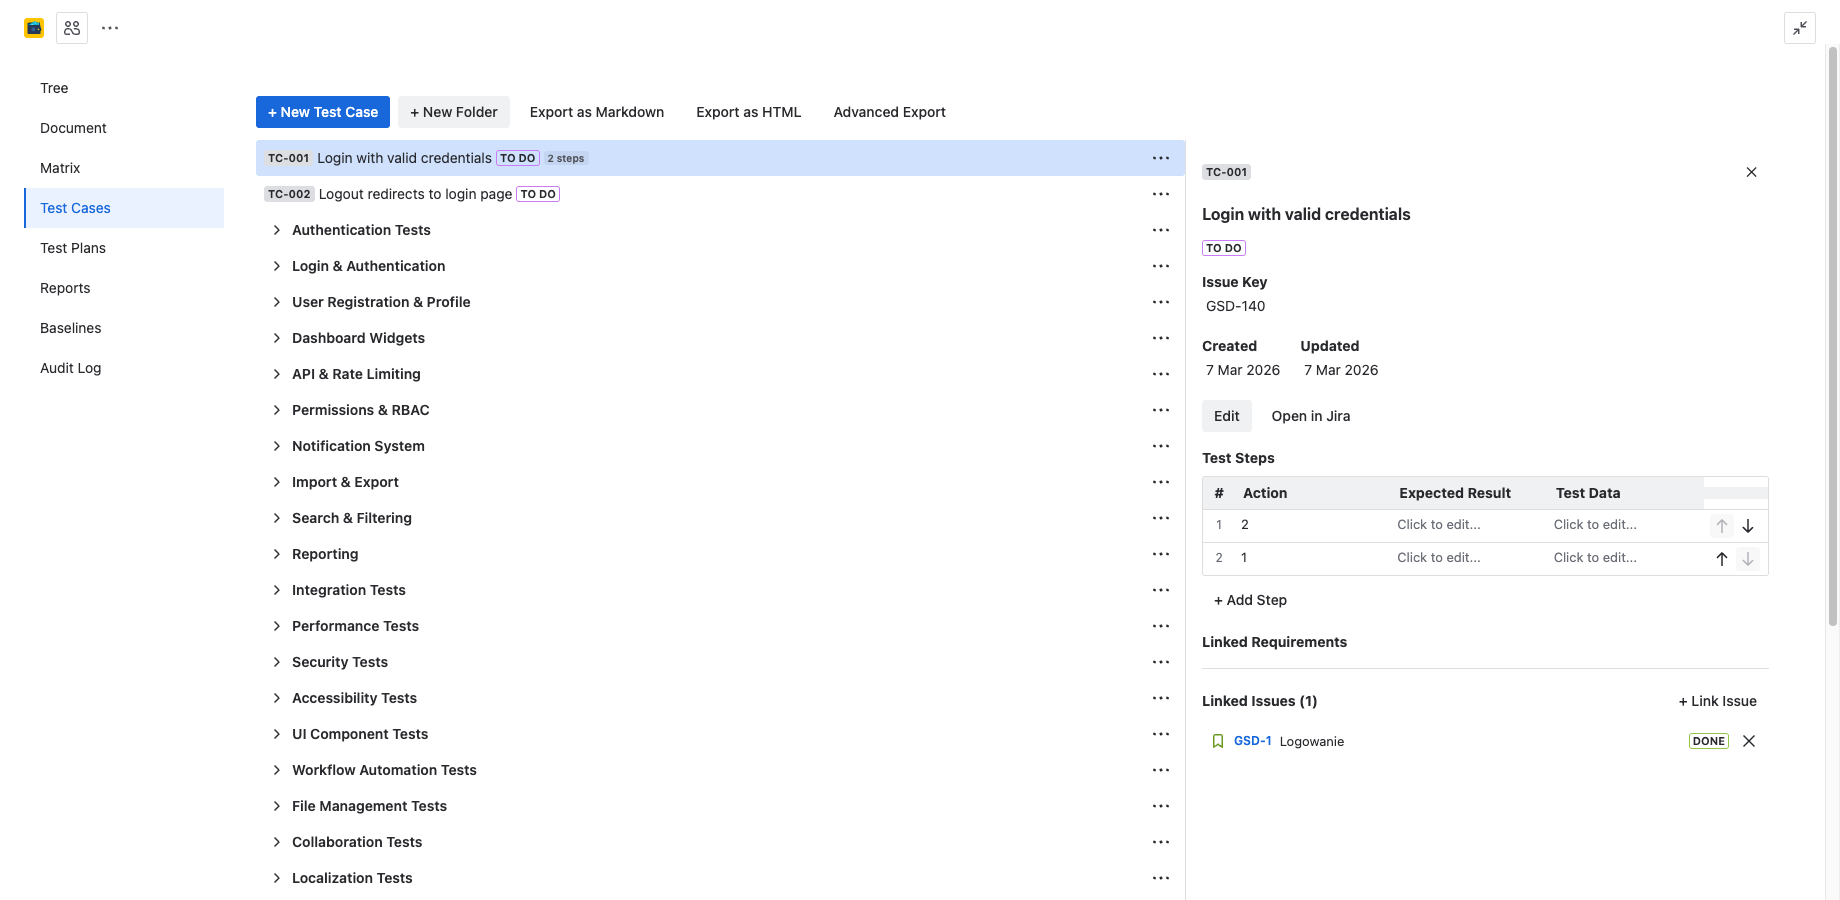Click the yellow app logo icon top-left
Screen dimensions: 1840x900
click(33, 27)
